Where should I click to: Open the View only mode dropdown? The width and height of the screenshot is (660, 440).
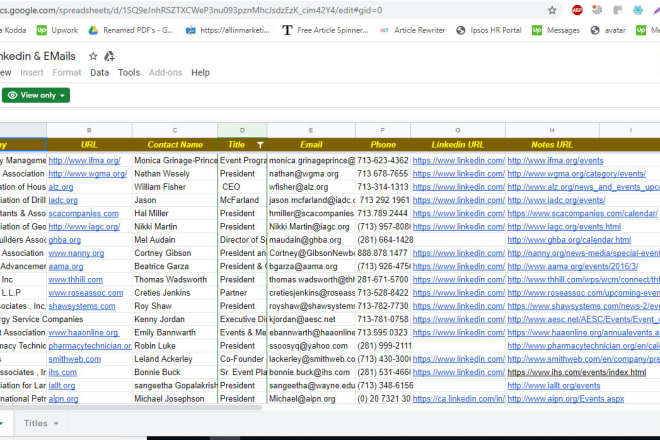[36, 95]
